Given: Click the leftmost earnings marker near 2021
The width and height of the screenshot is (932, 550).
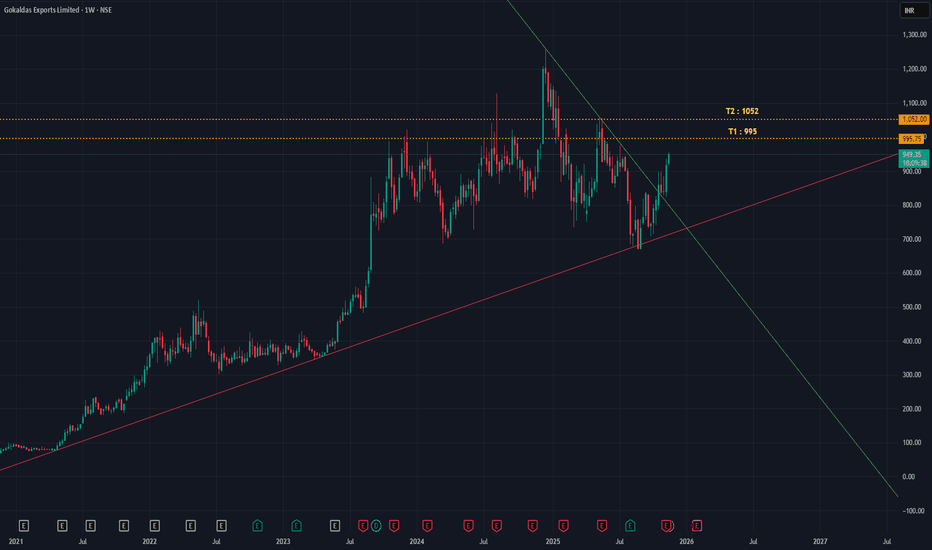Looking at the screenshot, I should pyautogui.click(x=23, y=525).
